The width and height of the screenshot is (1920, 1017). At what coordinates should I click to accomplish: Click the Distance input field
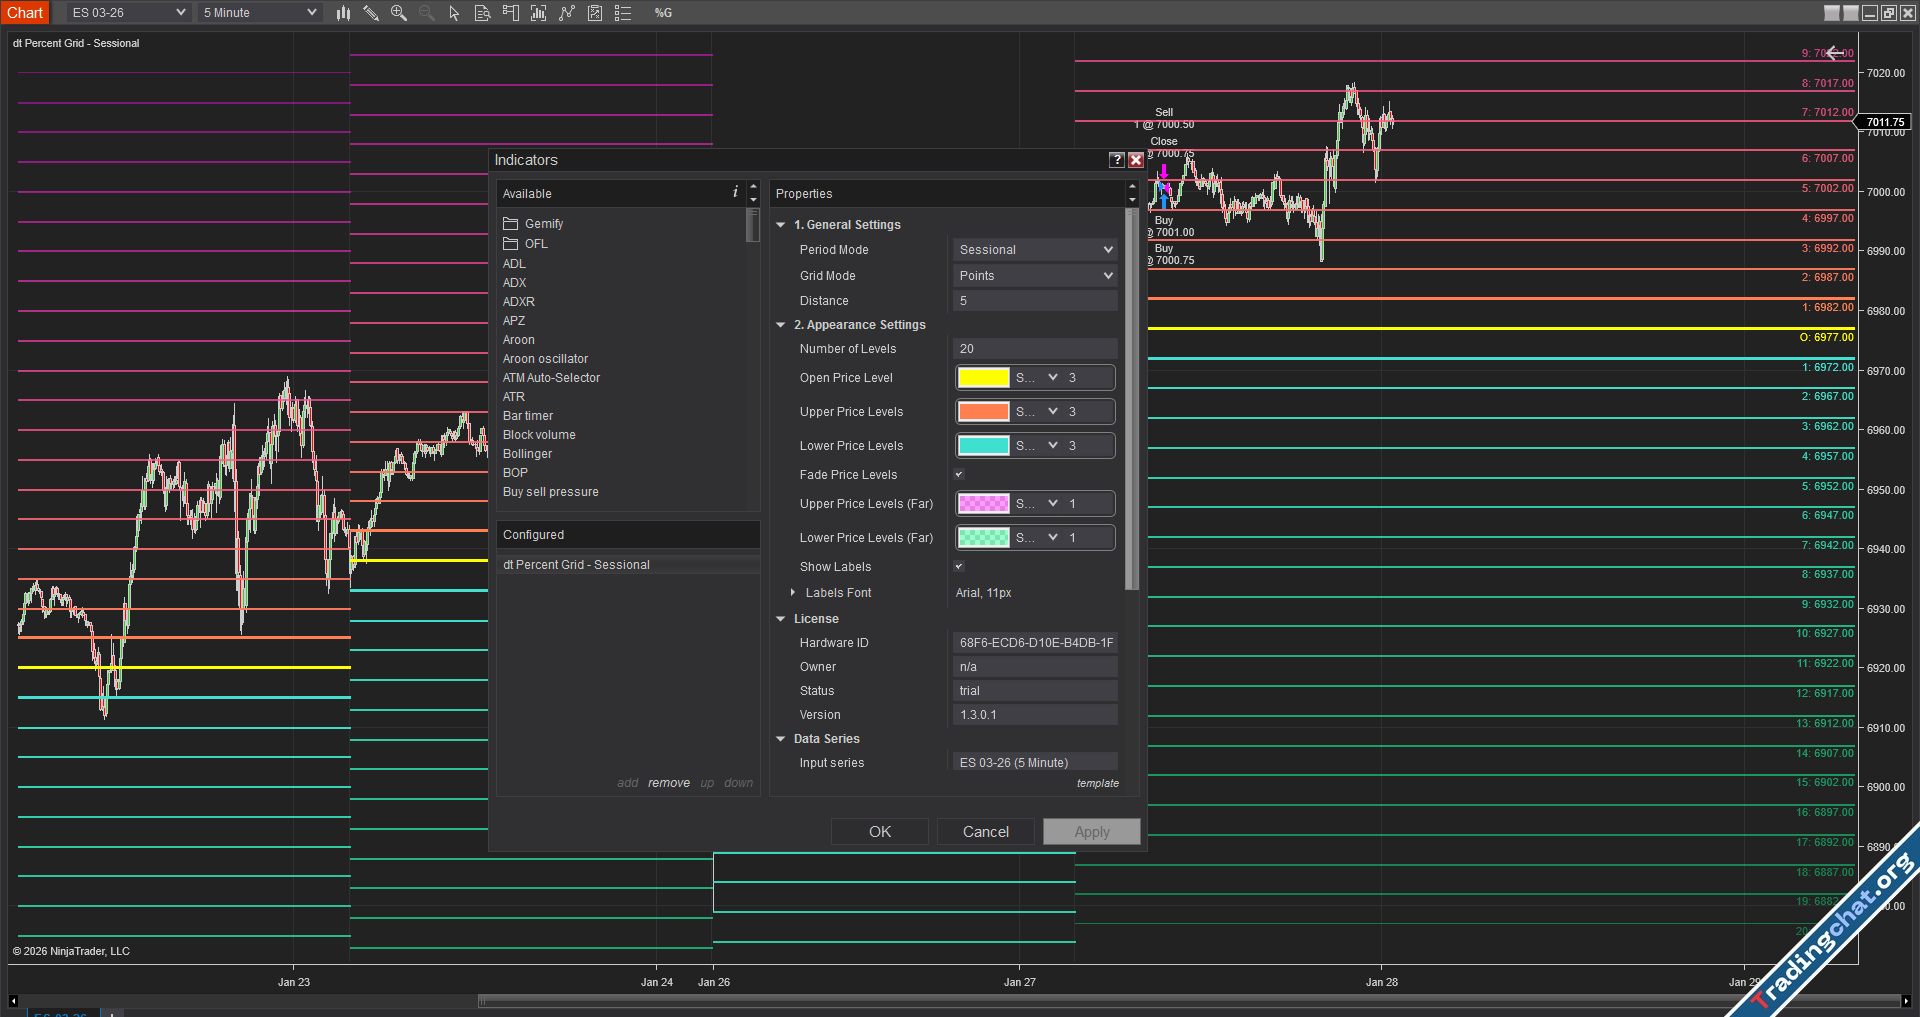tap(1035, 301)
